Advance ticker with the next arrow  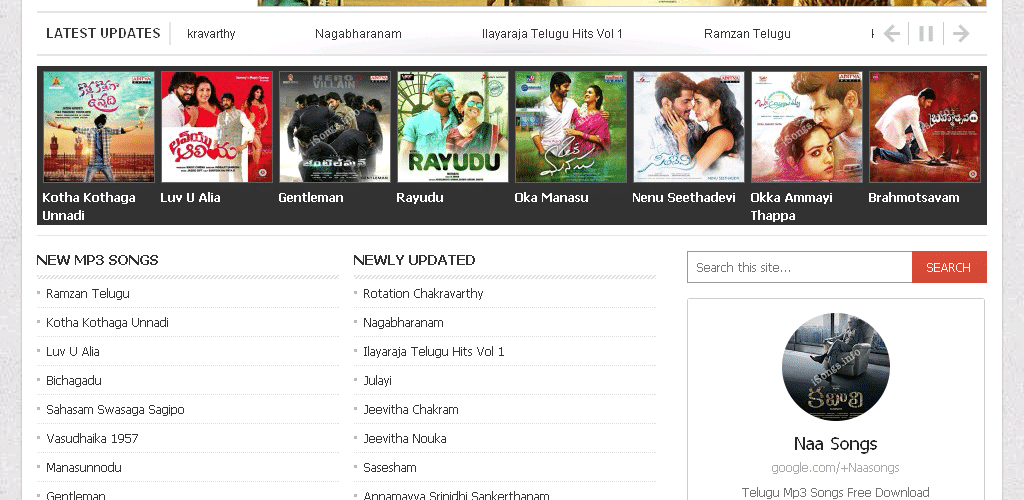point(961,33)
